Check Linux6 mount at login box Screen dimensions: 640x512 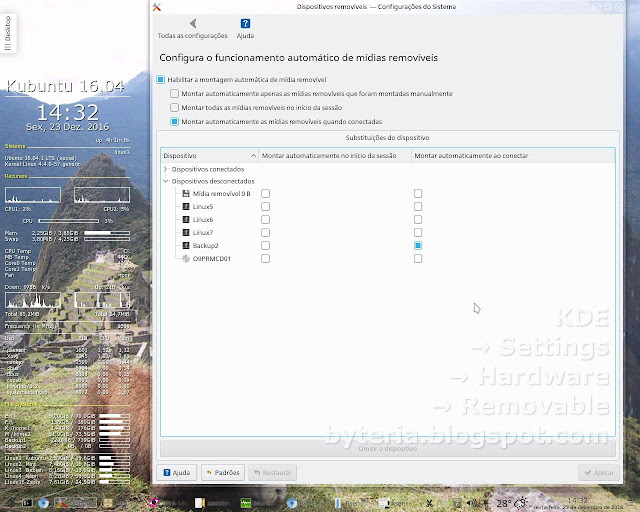265,220
